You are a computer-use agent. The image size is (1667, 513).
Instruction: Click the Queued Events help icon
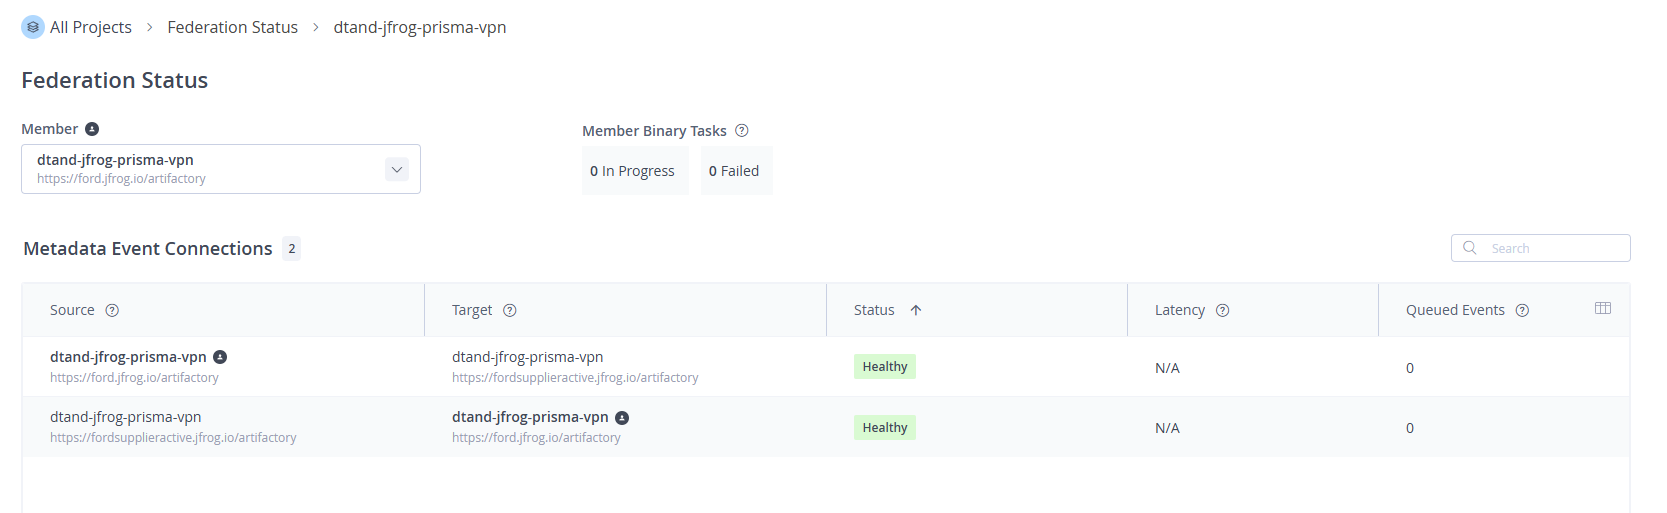1522,310
